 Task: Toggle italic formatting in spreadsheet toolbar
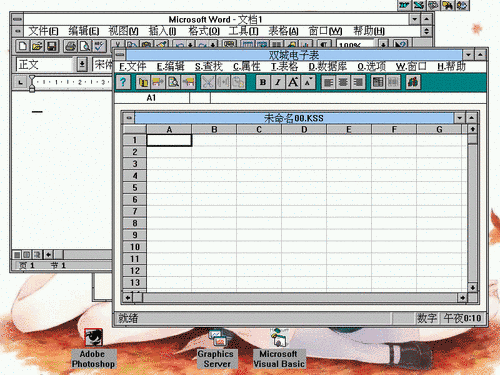tap(278, 82)
